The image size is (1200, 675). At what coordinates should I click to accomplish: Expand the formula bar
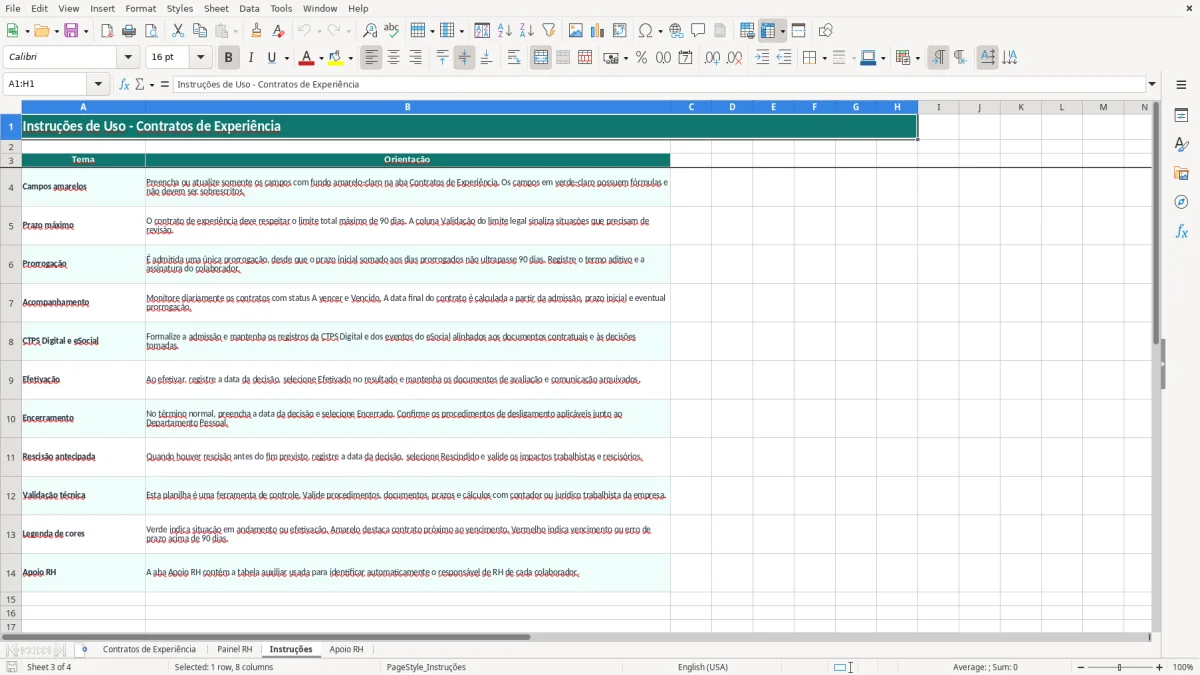tap(1152, 84)
